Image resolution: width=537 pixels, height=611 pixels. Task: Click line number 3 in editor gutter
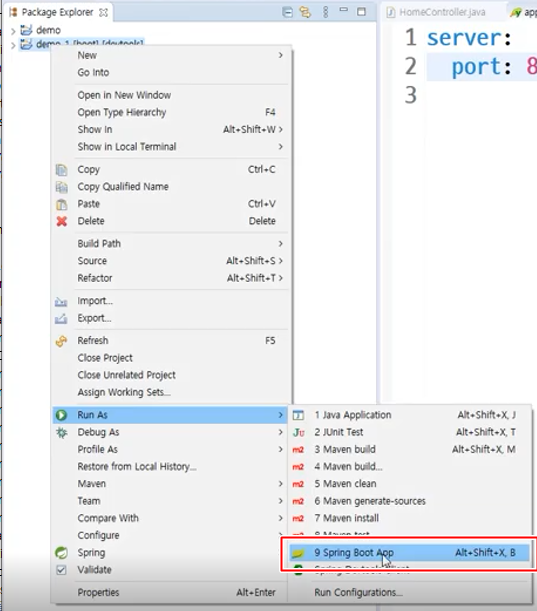click(410, 95)
